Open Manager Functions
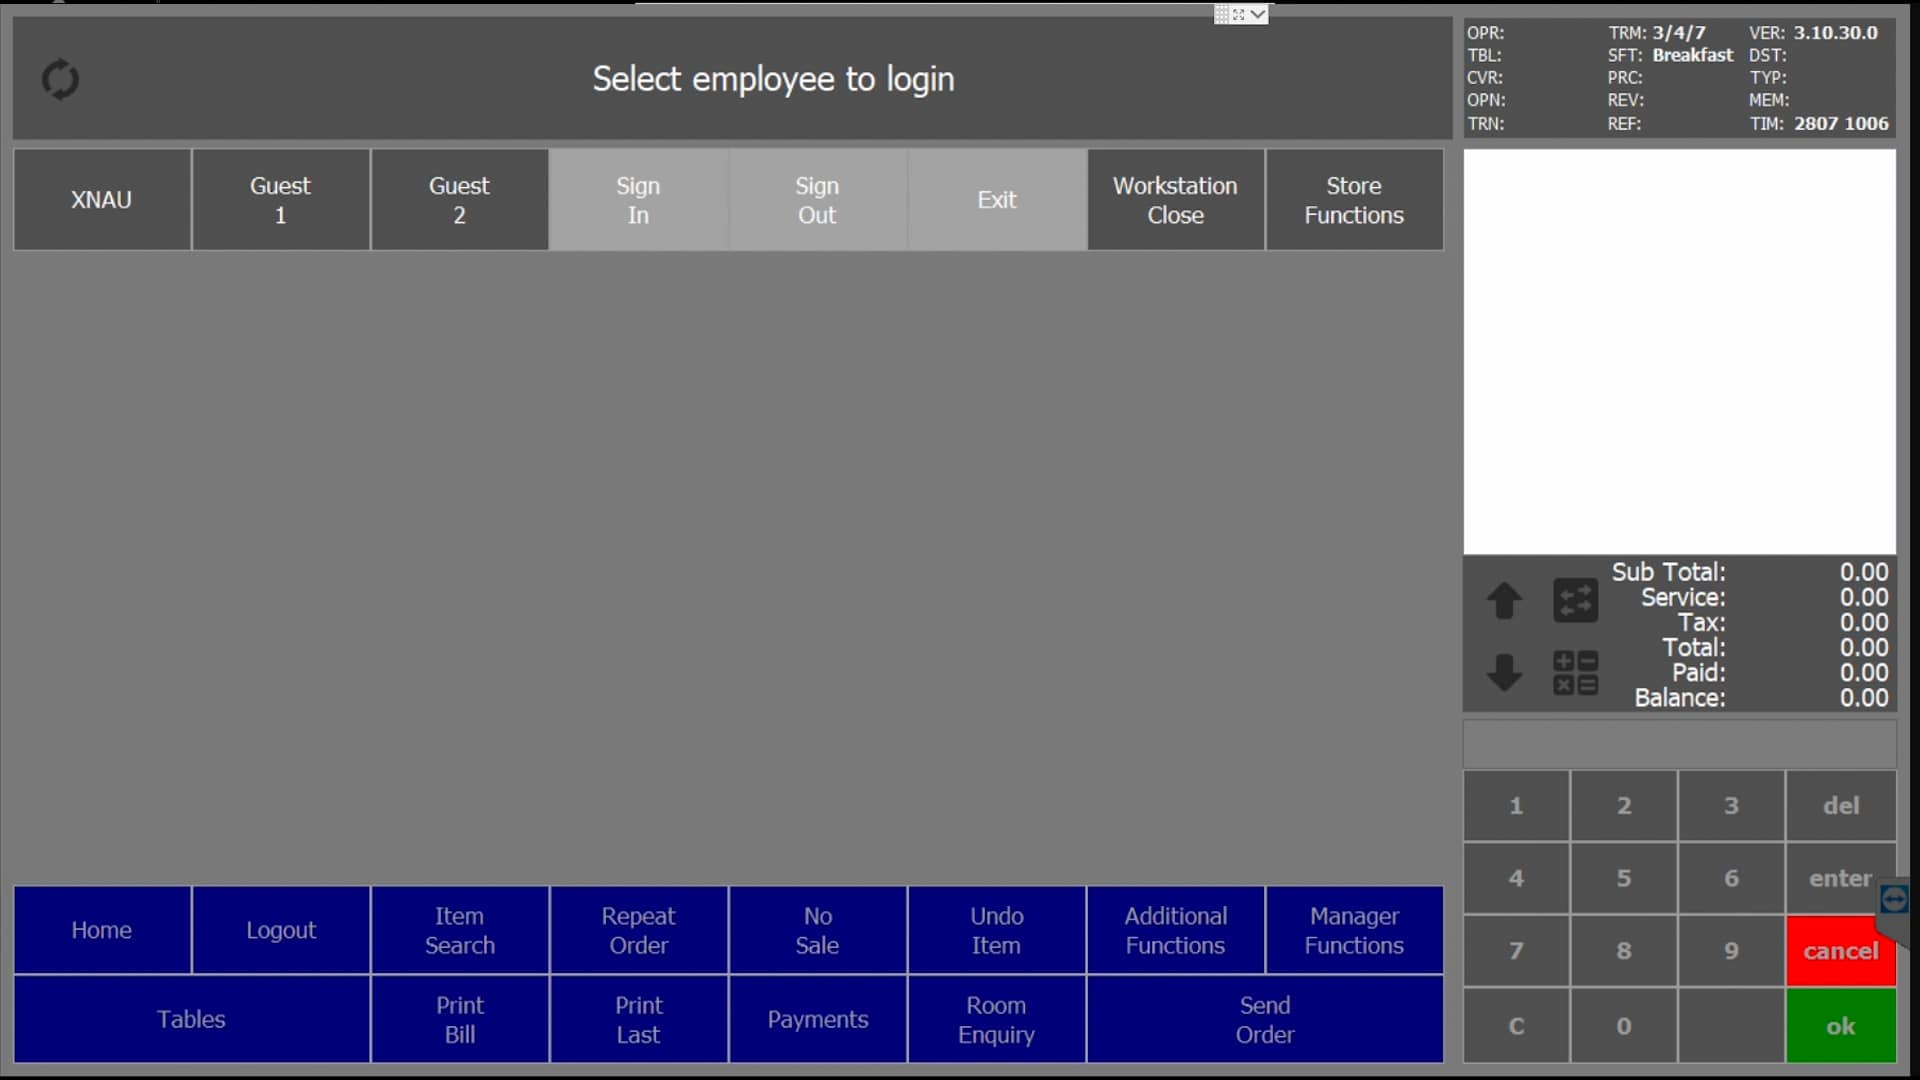Viewport: 1920px width, 1080px height. click(x=1354, y=929)
